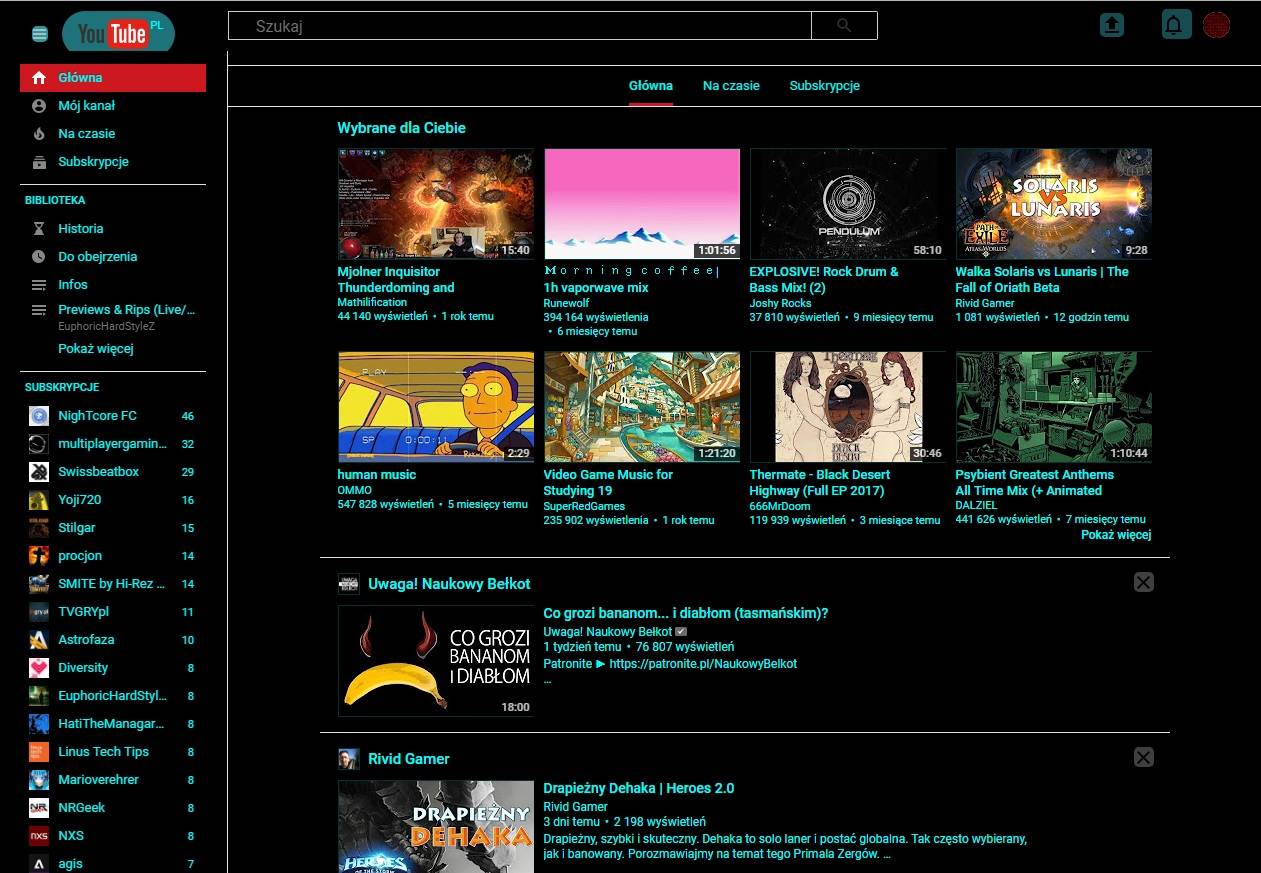Click the Previews & Rips playlist icon
Viewport: 1261px width, 873px height.
[x=39, y=310]
